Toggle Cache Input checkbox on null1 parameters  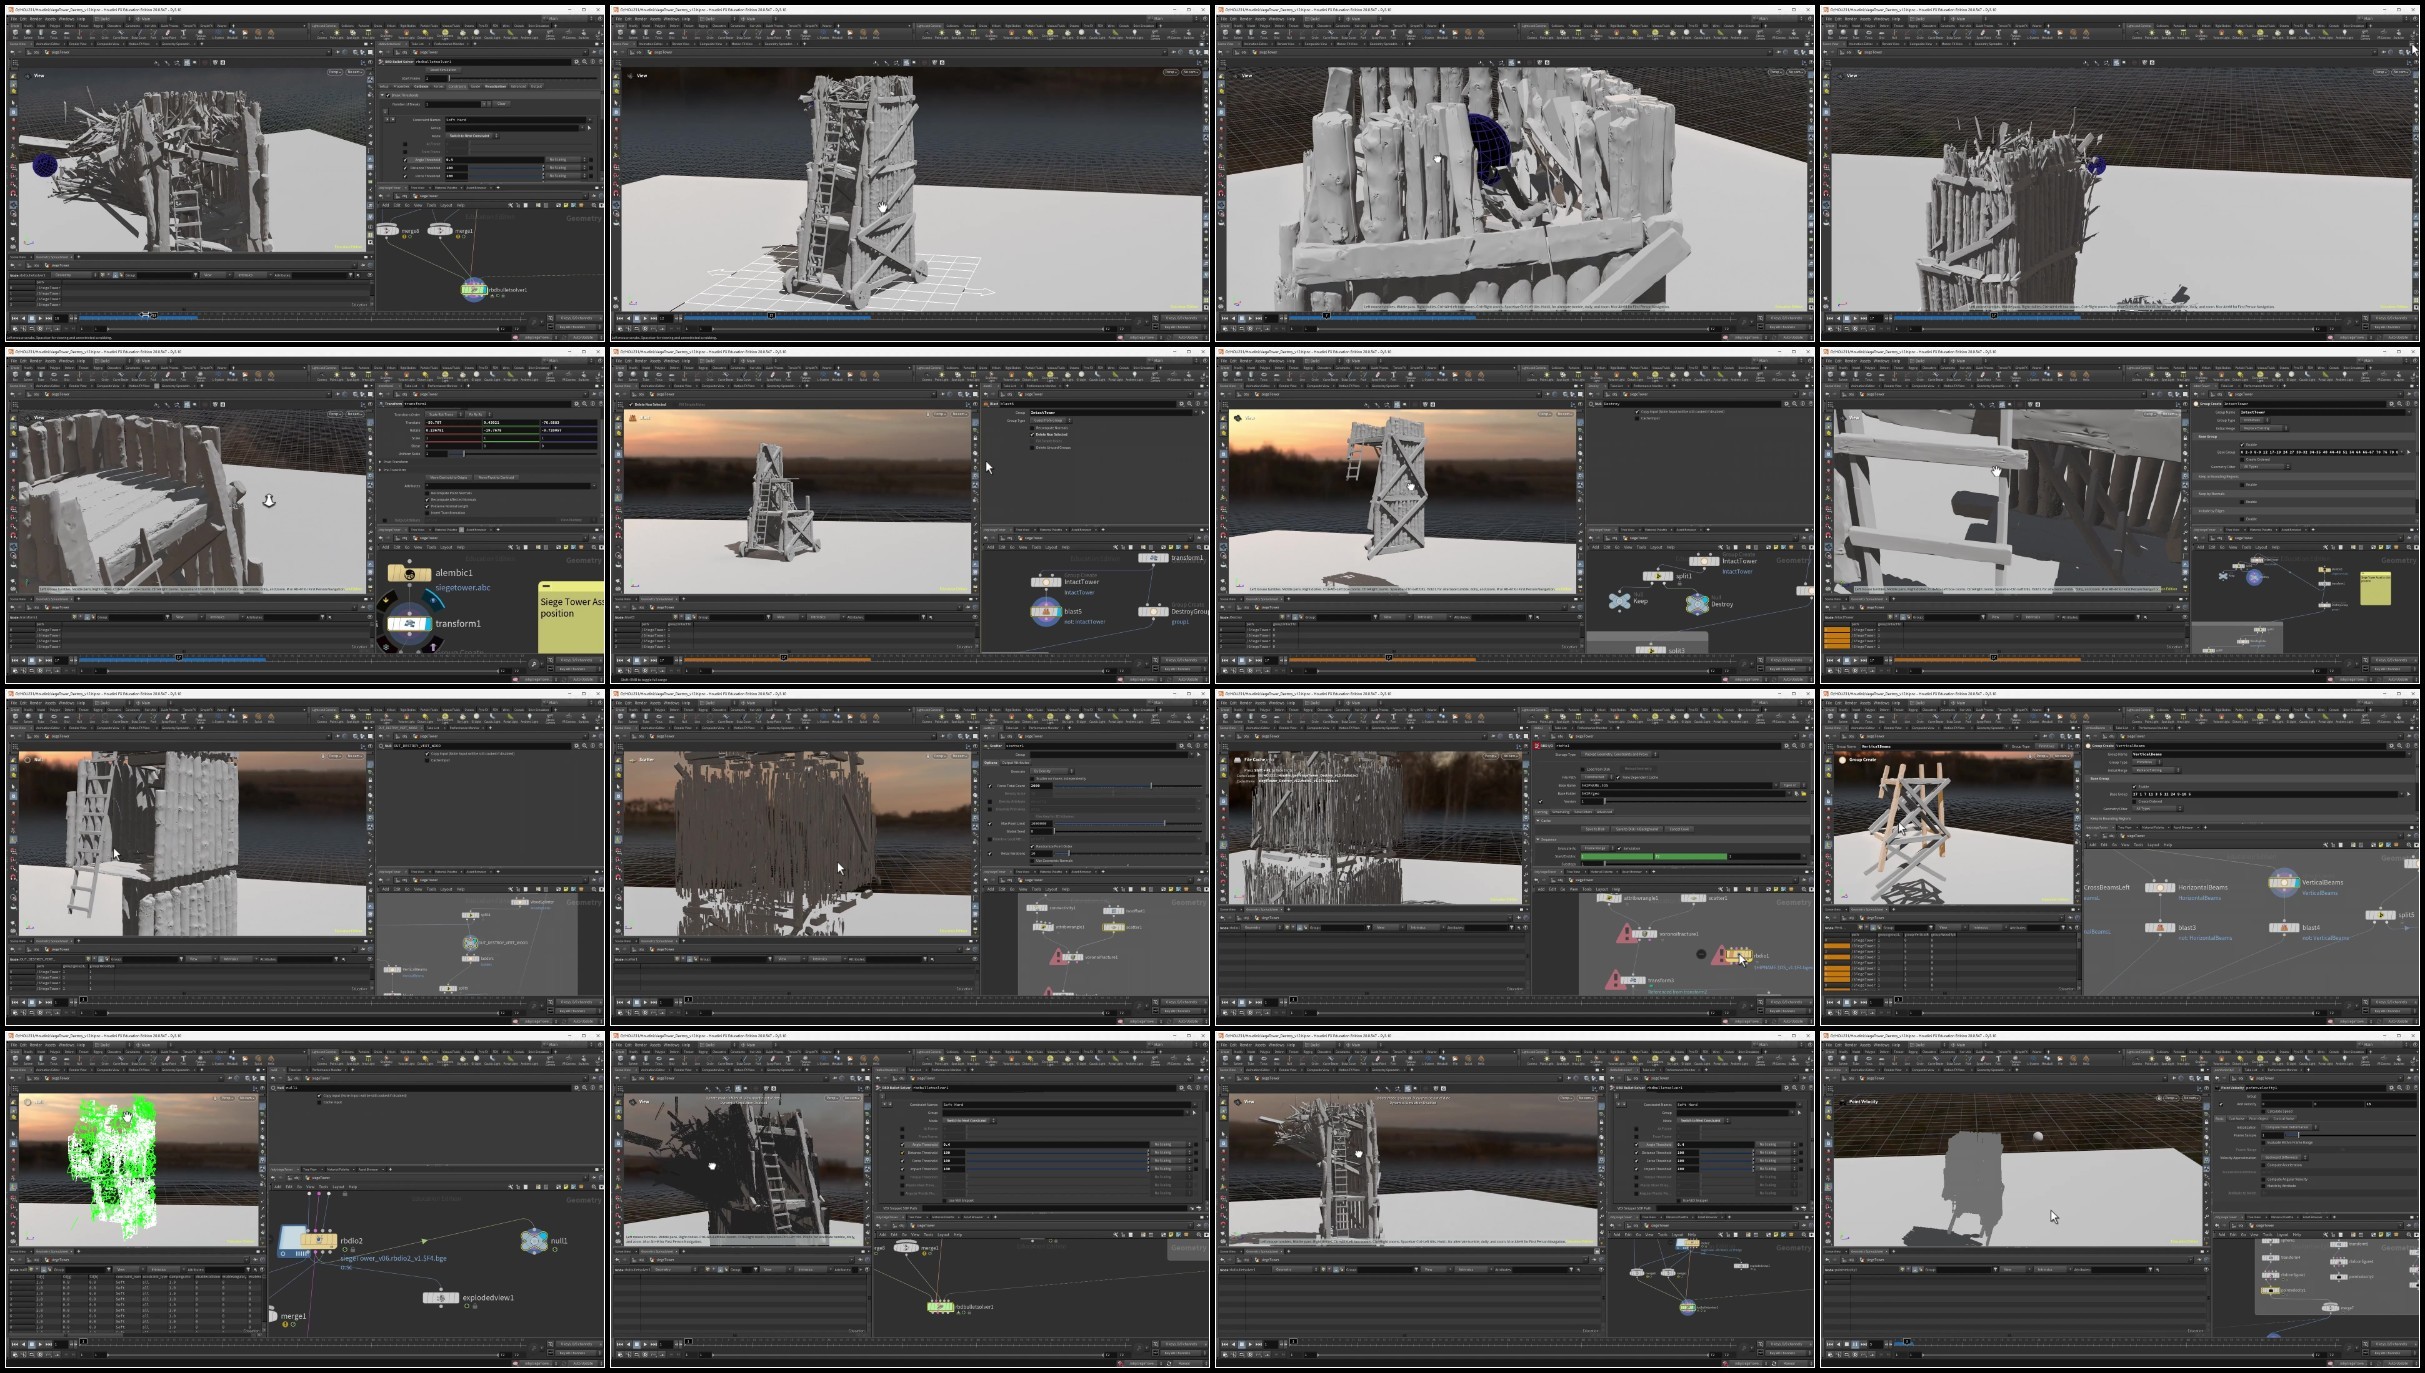(x=319, y=1102)
